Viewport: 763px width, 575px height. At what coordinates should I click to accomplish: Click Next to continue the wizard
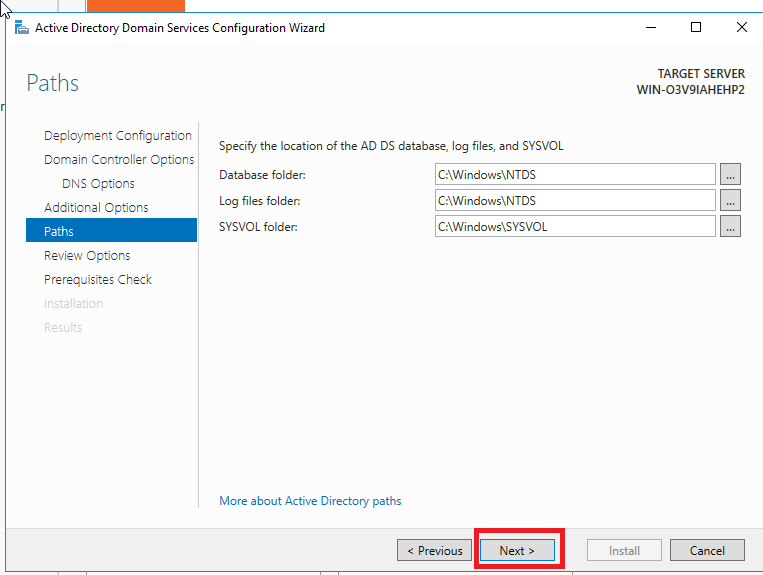[x=517, y=550]
